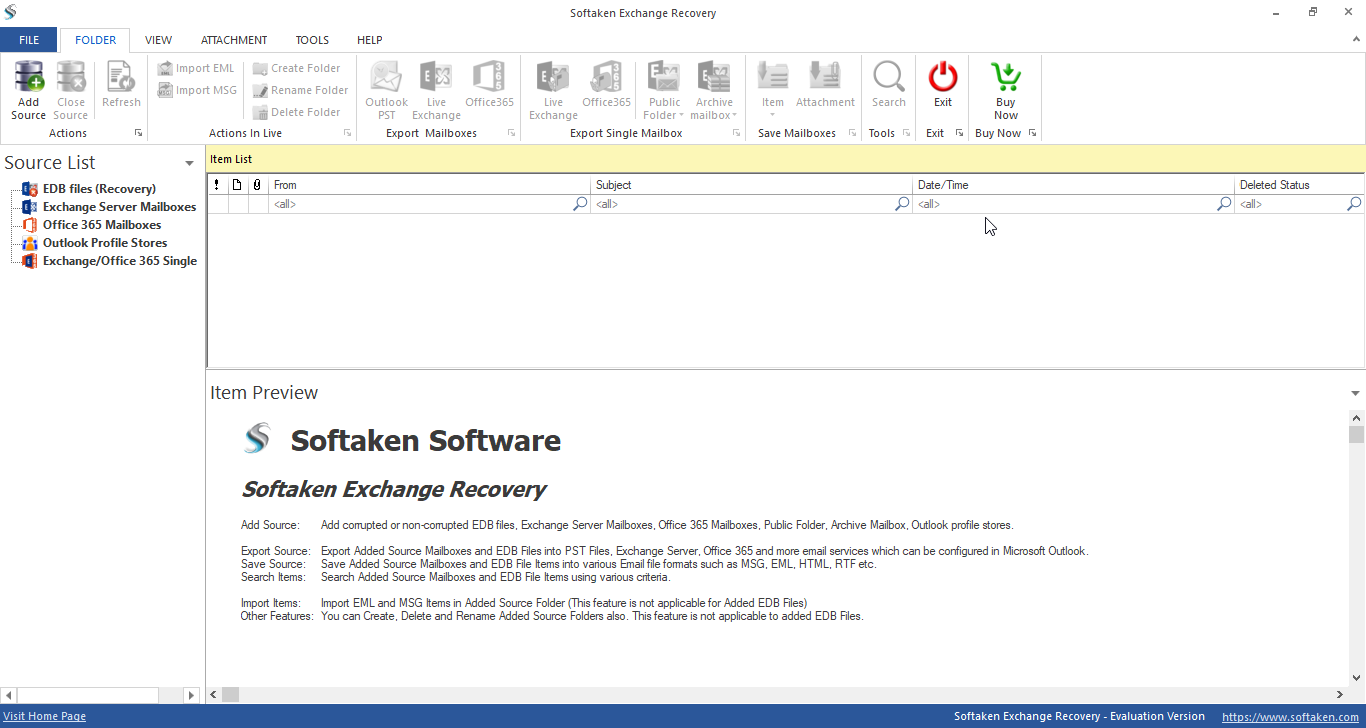
Task: Choose Office365 under Export Single Mailbox
Action: click(607, 85)
